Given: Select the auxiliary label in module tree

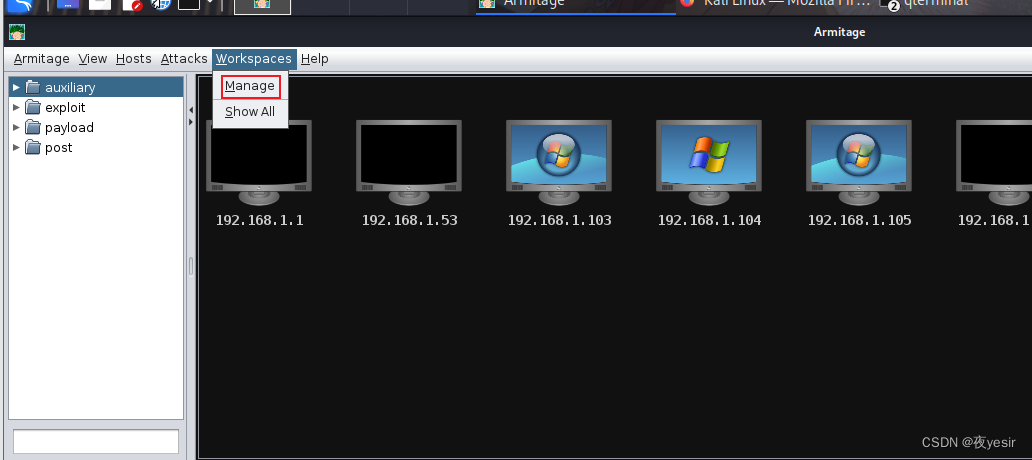Looking at the screenshot, I should 70,87.
